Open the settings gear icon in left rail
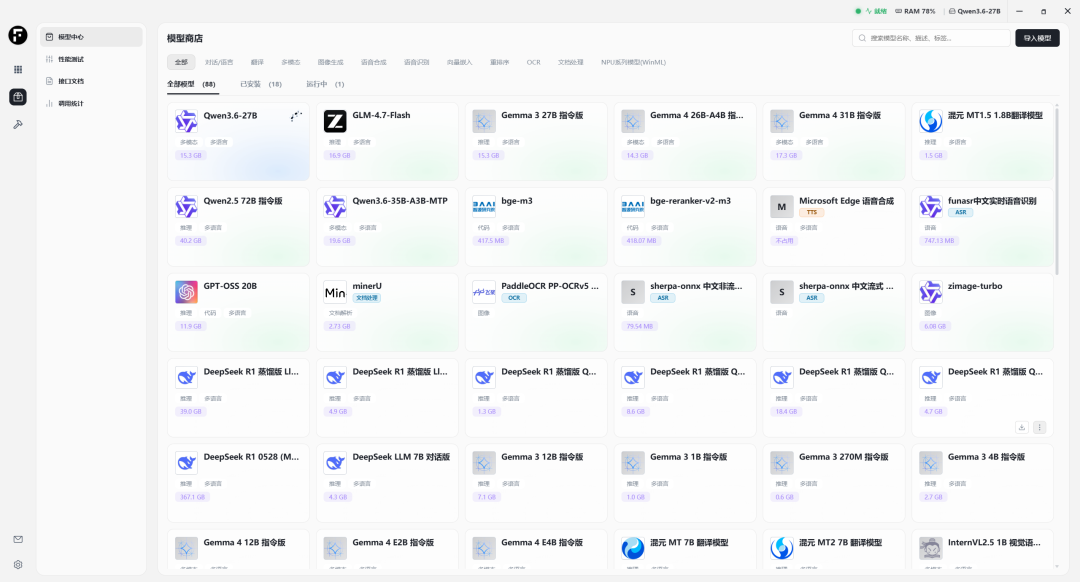This screenshot has height=582, width=1080. [18, 565]
